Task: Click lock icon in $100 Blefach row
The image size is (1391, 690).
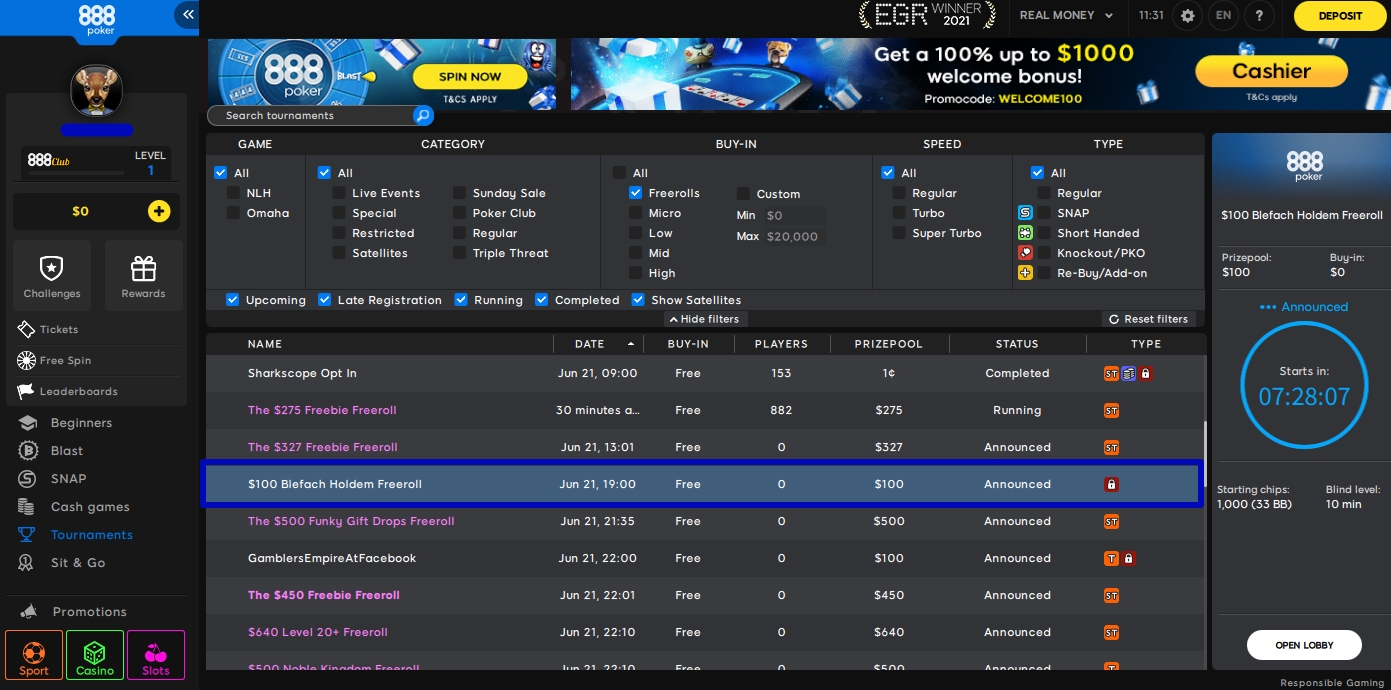Action: coord(1111,484)
